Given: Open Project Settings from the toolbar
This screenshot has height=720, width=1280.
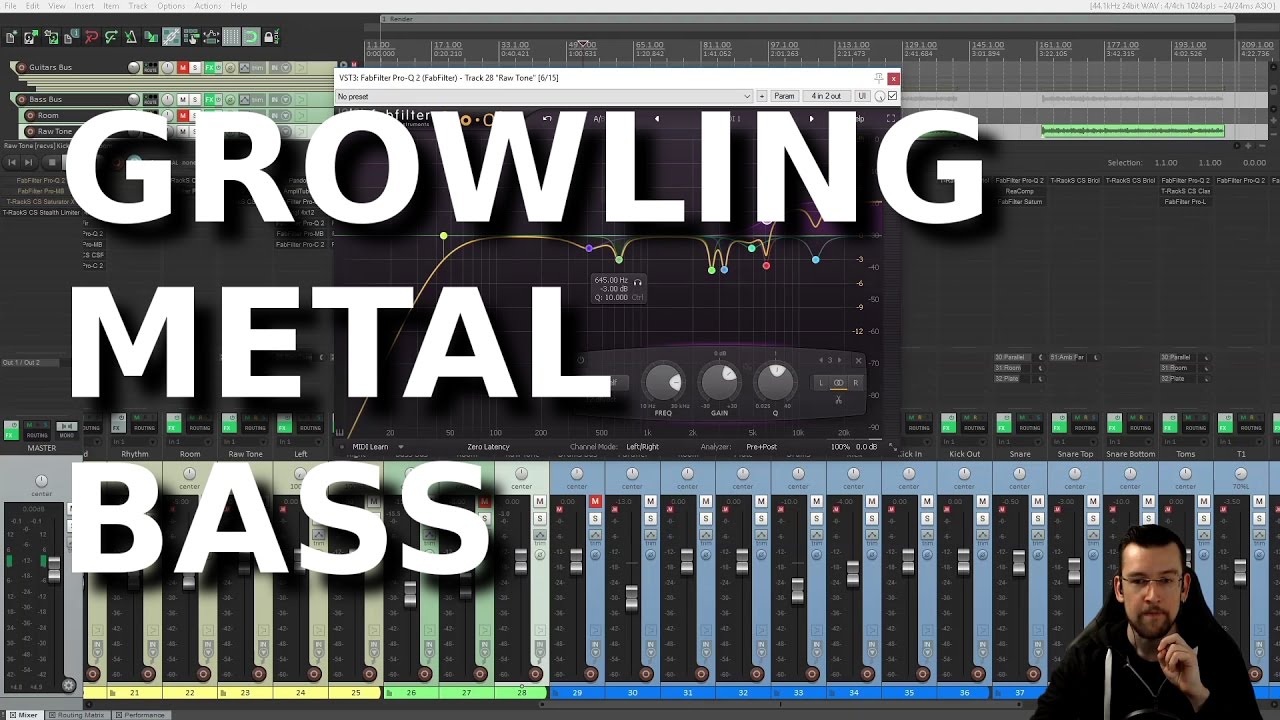Looking at the screenshot, I should pos(71,37).
